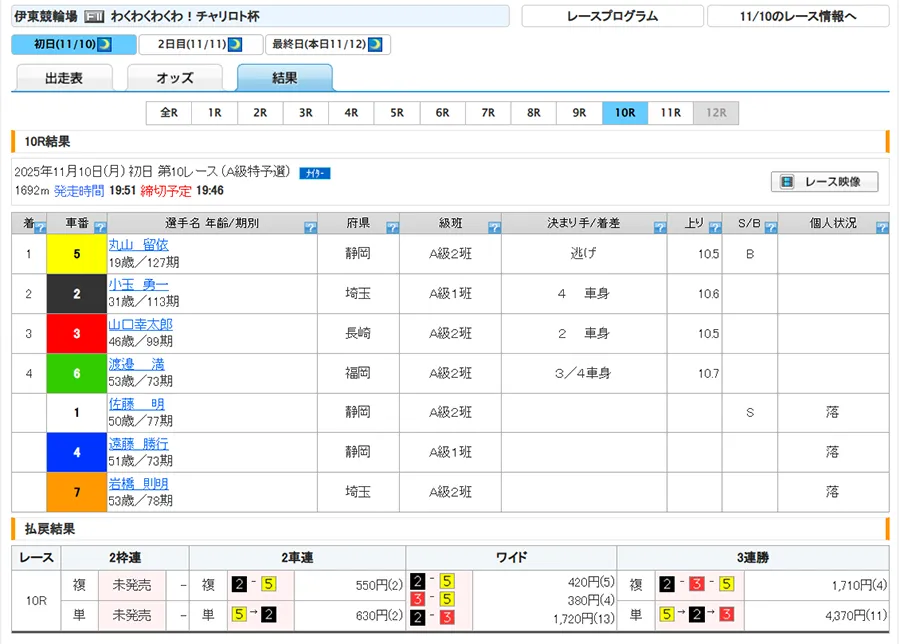Select the 2日目(11/11) day tab
This screenshot has width=900, height=644.
point(200,45)
